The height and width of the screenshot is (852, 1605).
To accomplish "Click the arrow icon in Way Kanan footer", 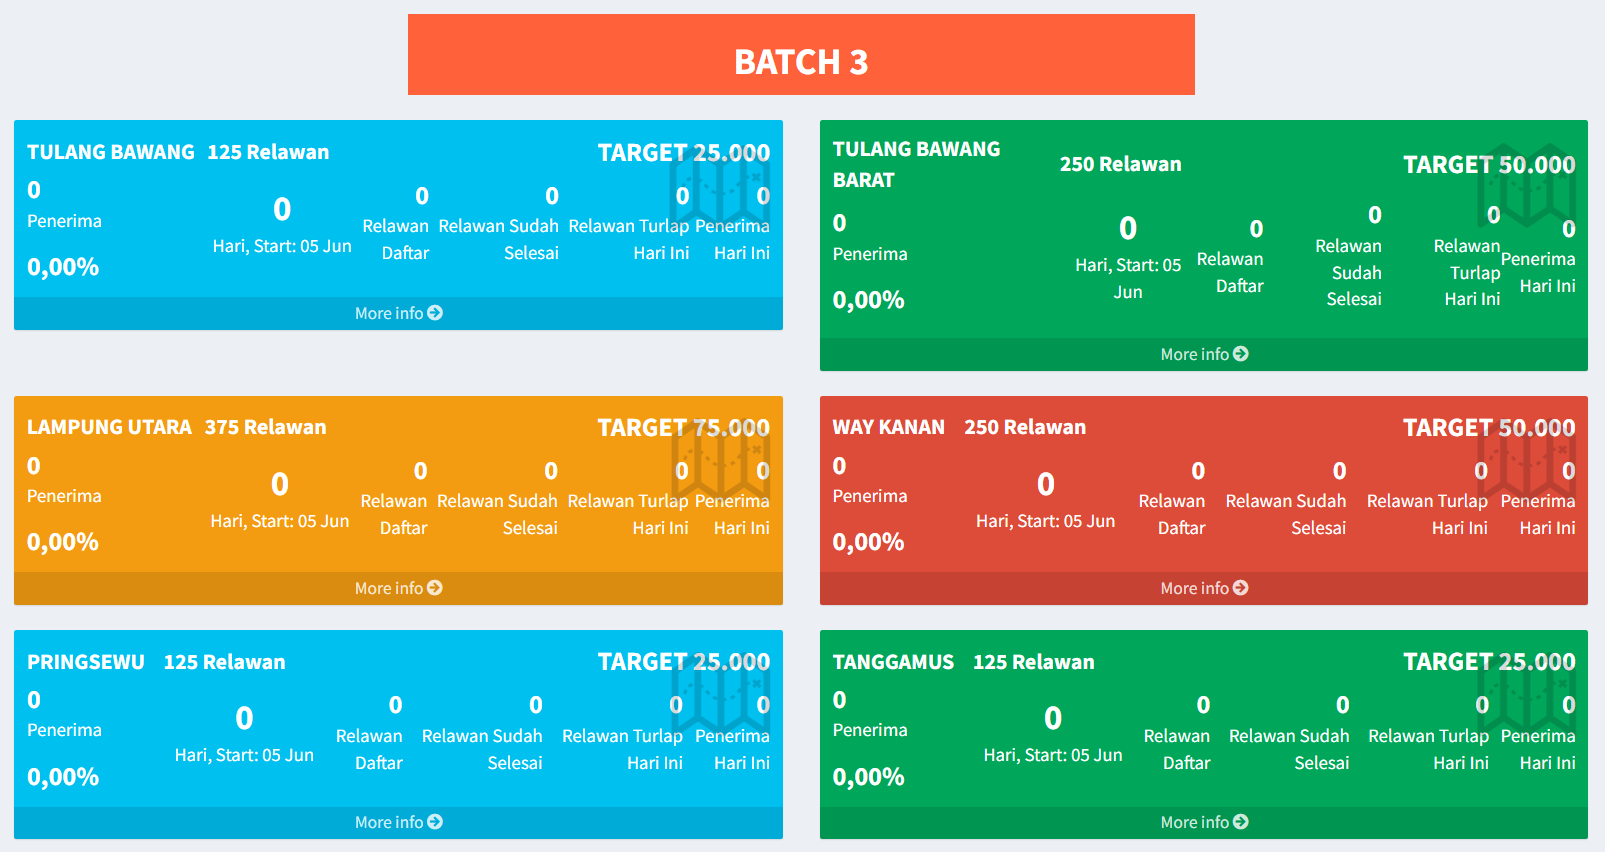I will coord(1241,588).
